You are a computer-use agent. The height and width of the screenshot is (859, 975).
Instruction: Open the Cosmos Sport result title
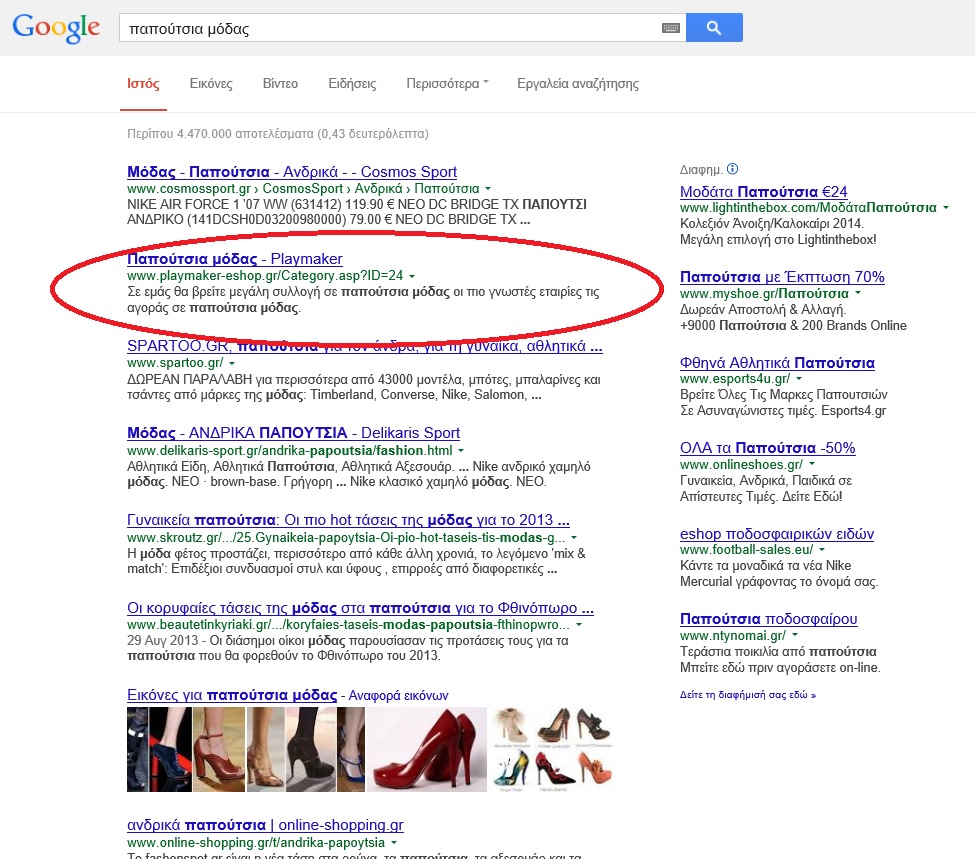[x=292, y=172]
